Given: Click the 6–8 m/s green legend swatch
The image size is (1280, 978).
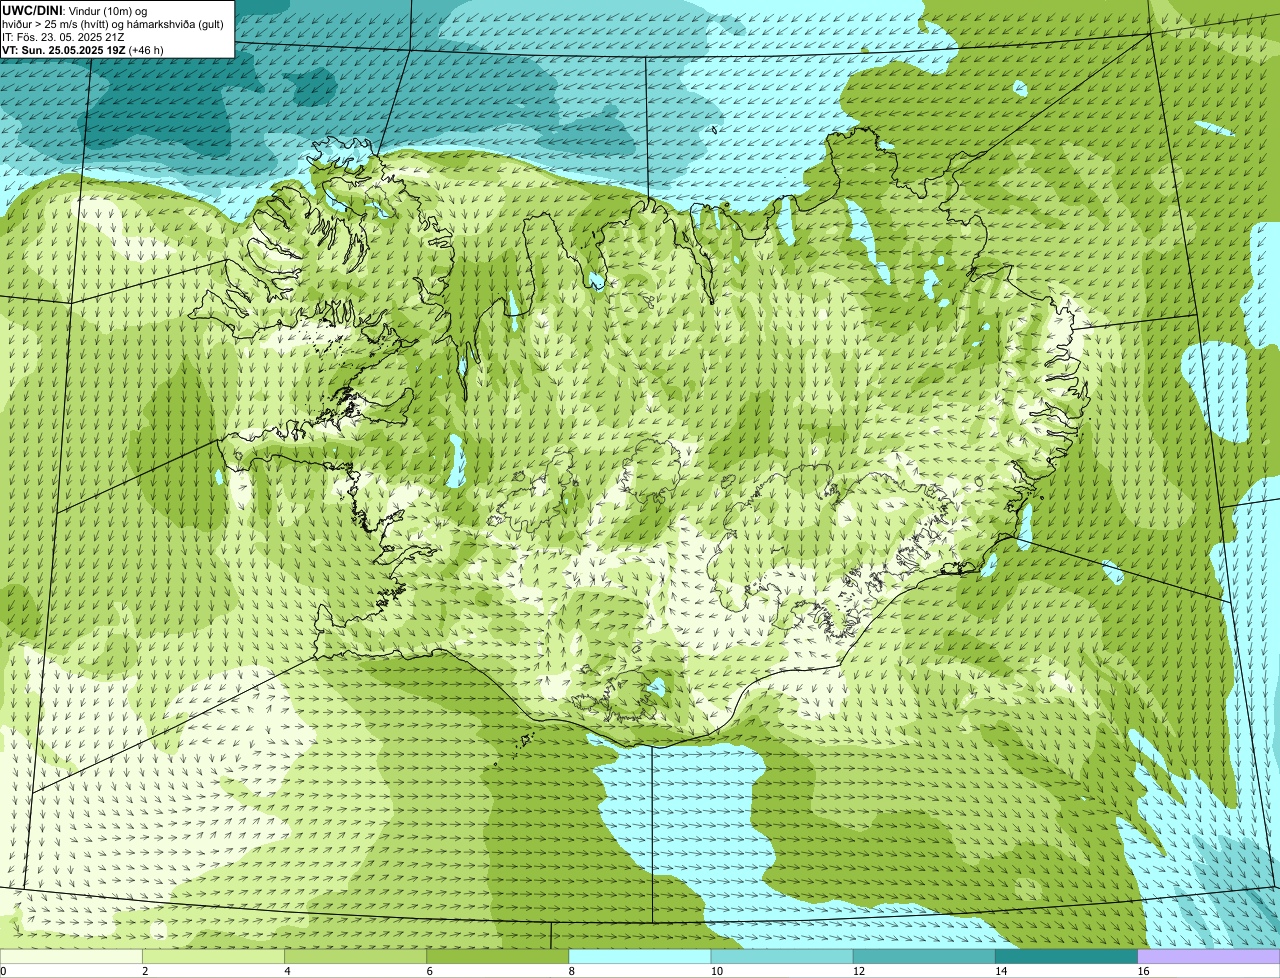Looking at the screenshot, I should 497,956.
